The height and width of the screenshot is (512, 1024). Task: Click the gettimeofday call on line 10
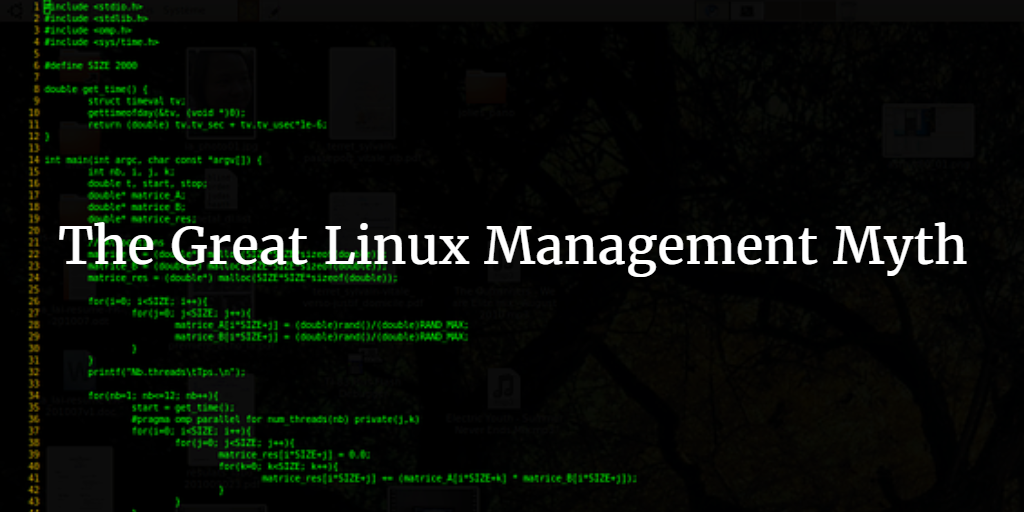[x=167, y=112]
